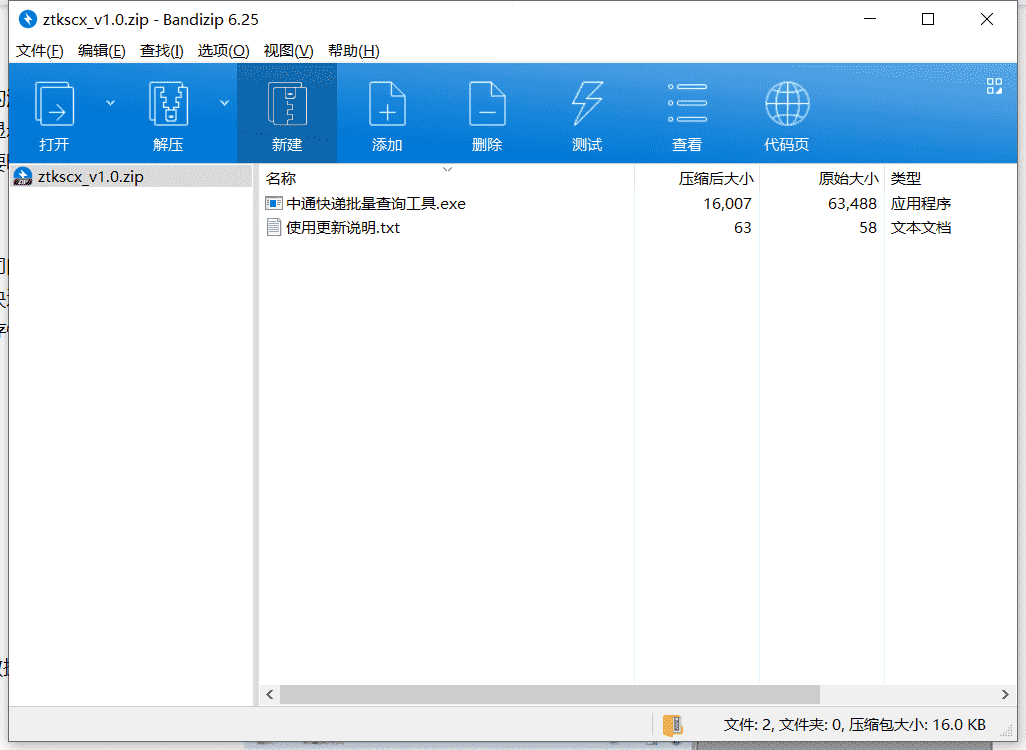Close the Bandizip window

tap(987, 20)
